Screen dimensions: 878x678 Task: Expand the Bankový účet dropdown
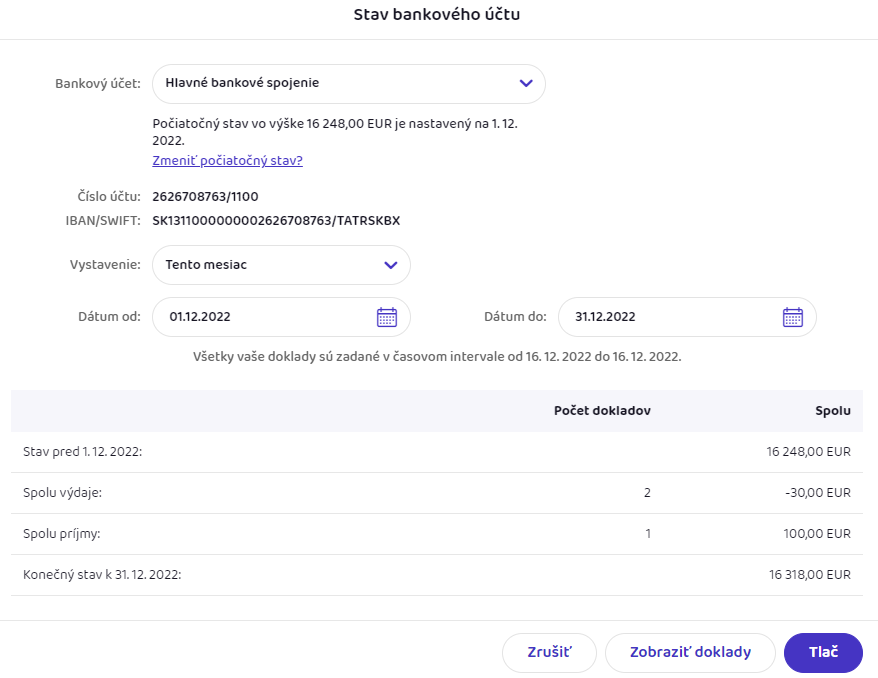tap(526, 84)
